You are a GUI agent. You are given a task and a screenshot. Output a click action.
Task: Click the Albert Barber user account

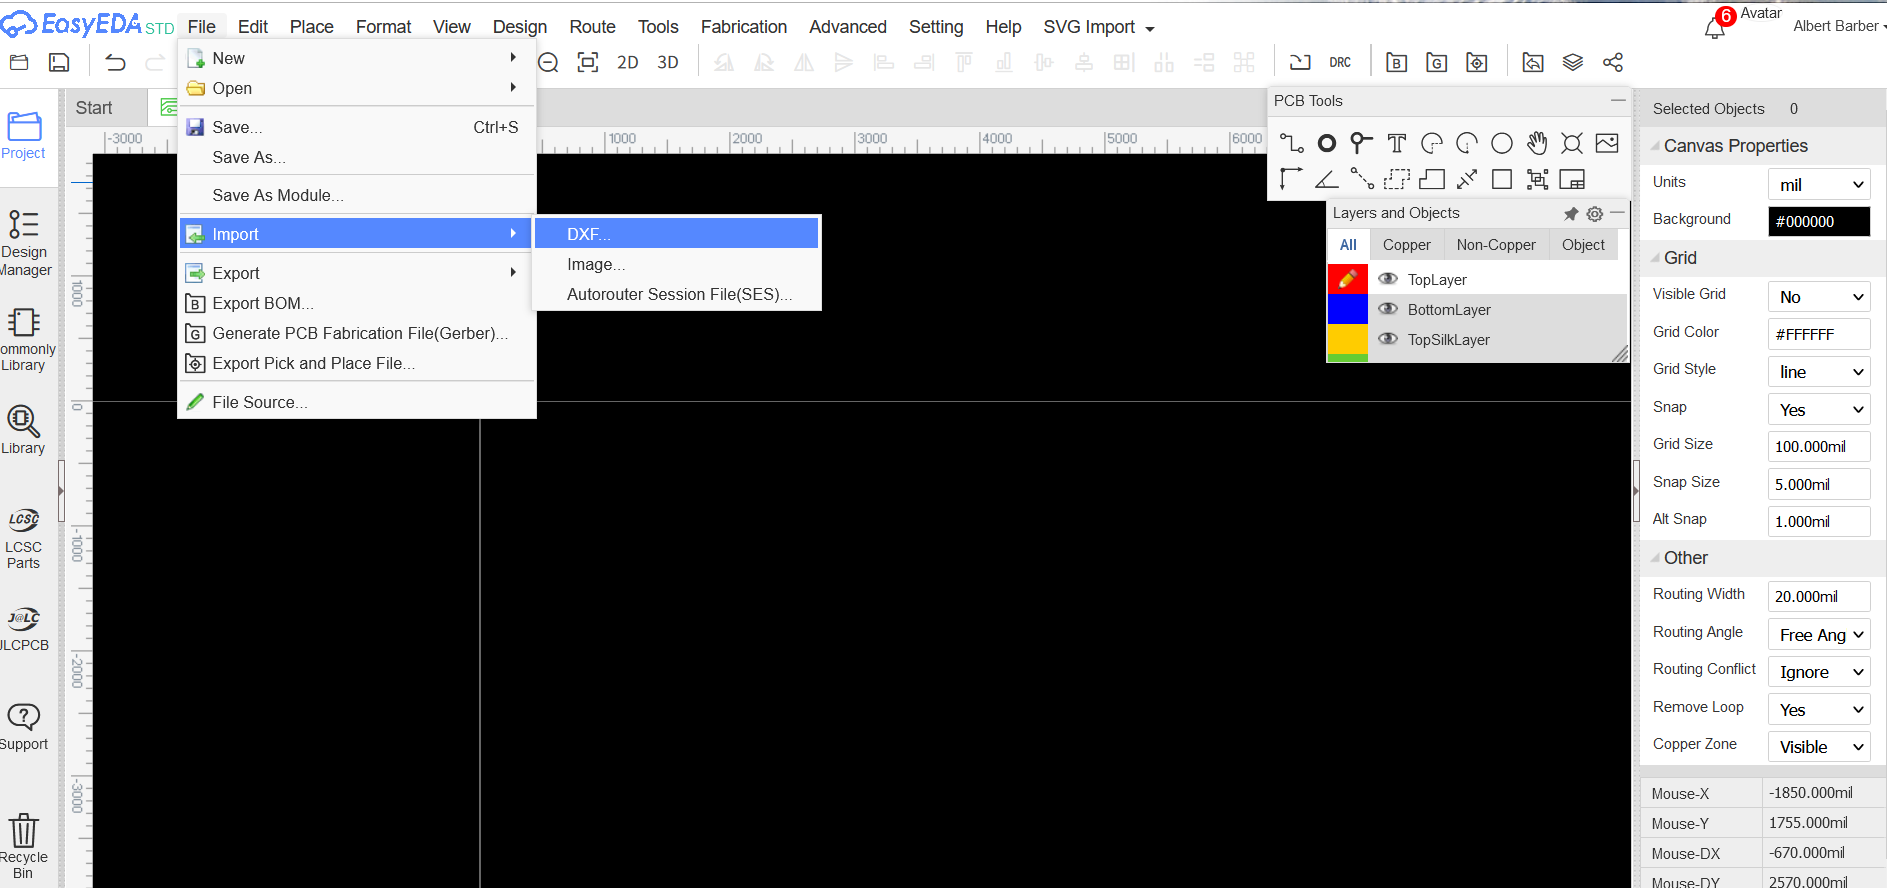pyautogui.click(x=1838, y=26)
